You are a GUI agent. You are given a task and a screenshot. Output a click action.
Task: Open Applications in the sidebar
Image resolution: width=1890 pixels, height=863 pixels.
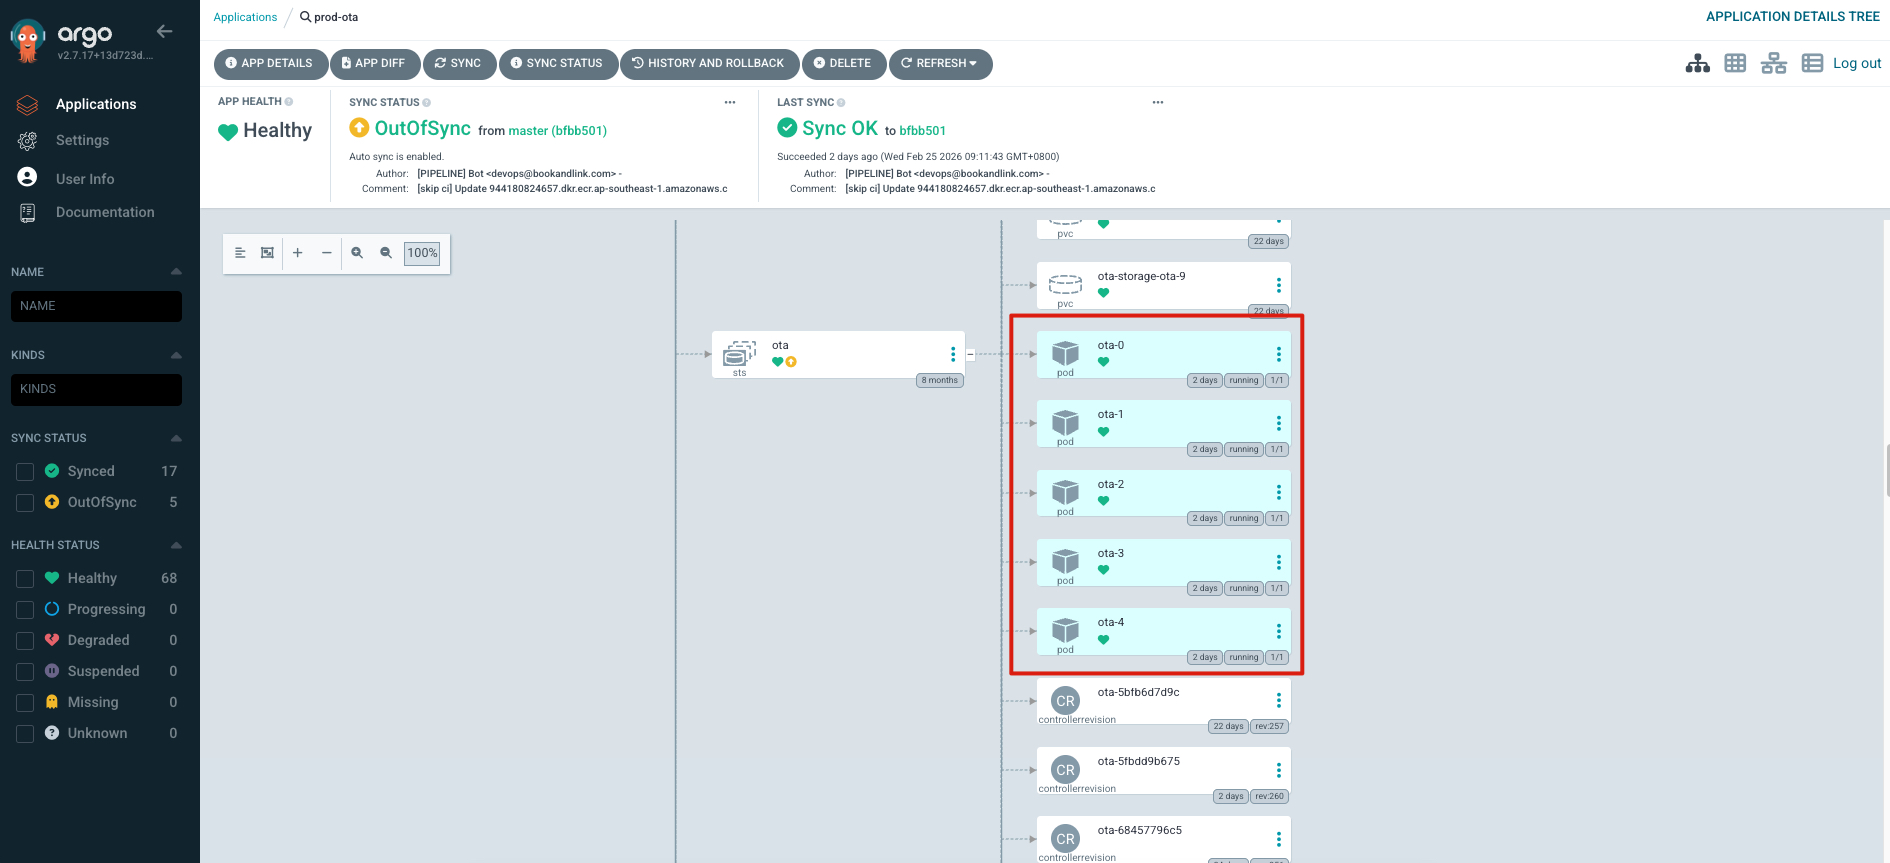coord(96,104)
